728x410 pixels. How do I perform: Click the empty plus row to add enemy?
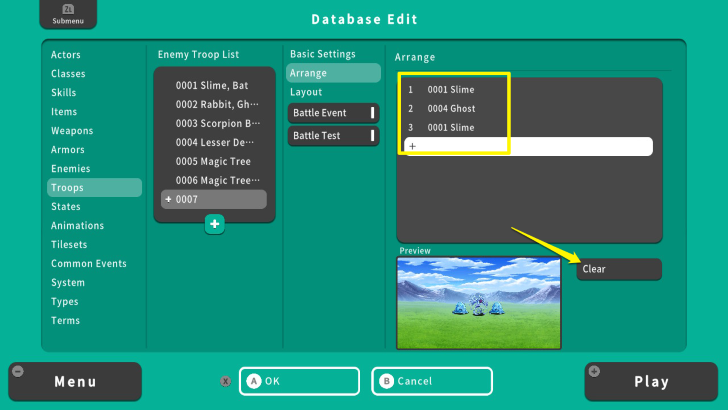(x=528, y=147)
